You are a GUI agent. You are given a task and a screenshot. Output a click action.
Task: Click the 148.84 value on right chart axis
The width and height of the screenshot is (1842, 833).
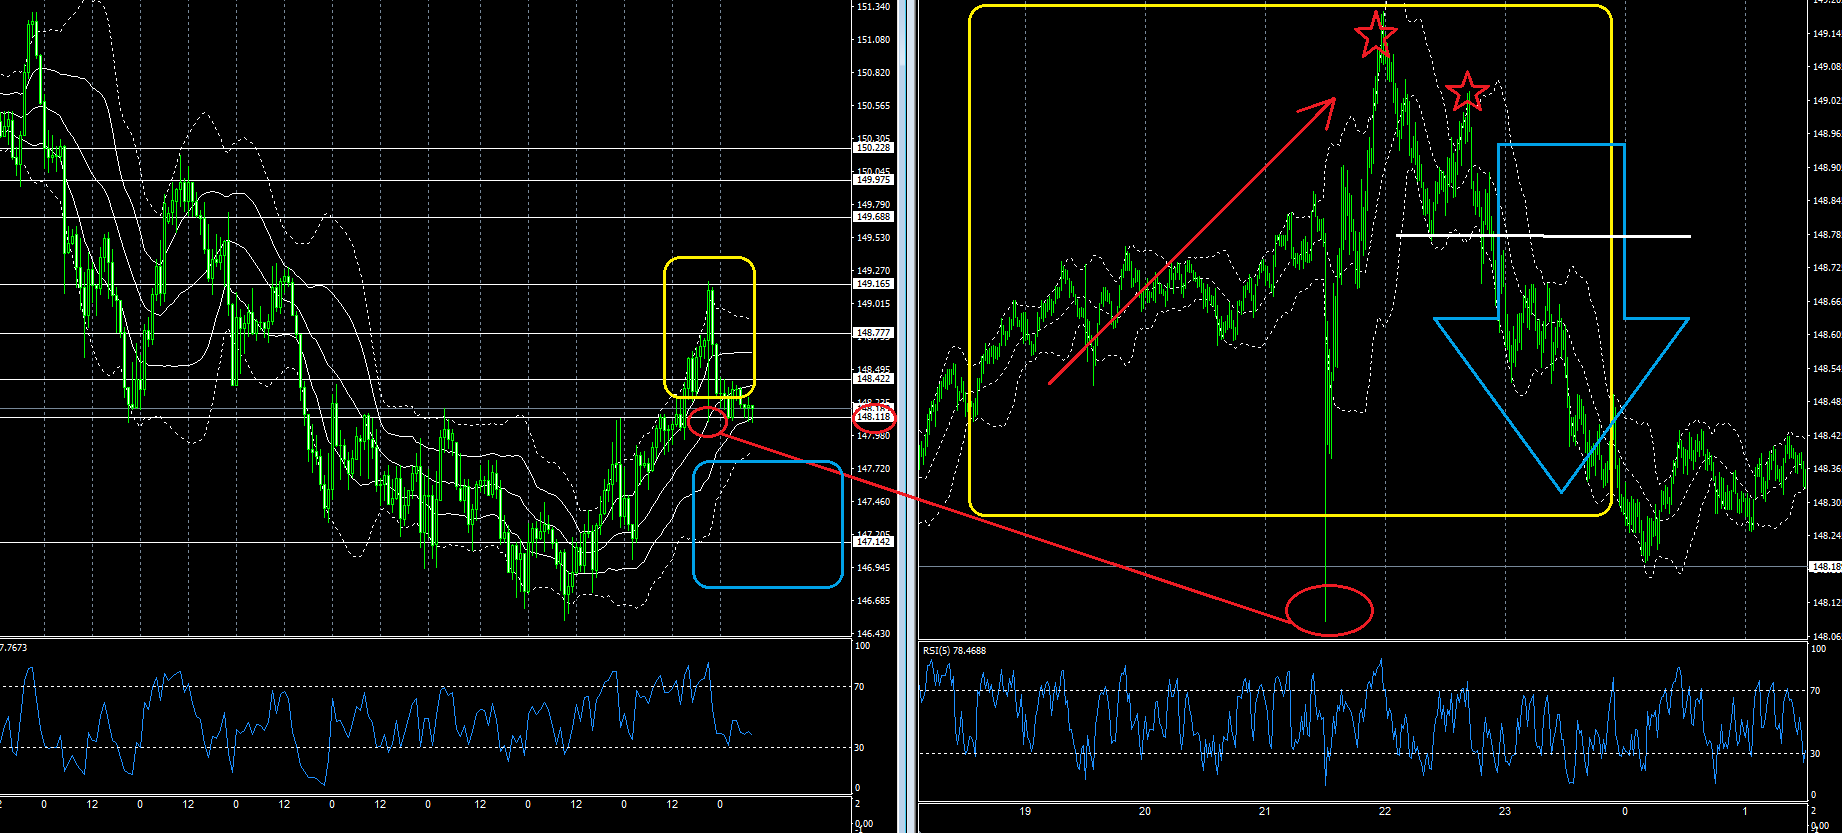pyautogui.click(x=1827, y=201)
